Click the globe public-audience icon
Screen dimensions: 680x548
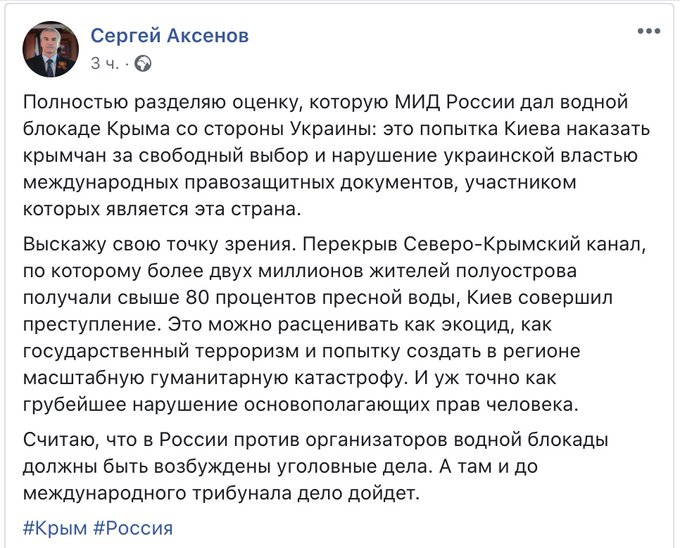[x=143, y=64]
